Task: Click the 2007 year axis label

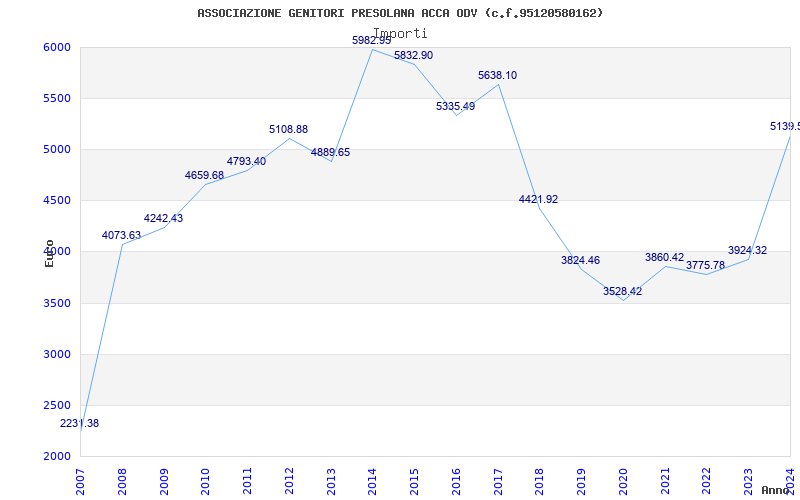Action: 80,482
